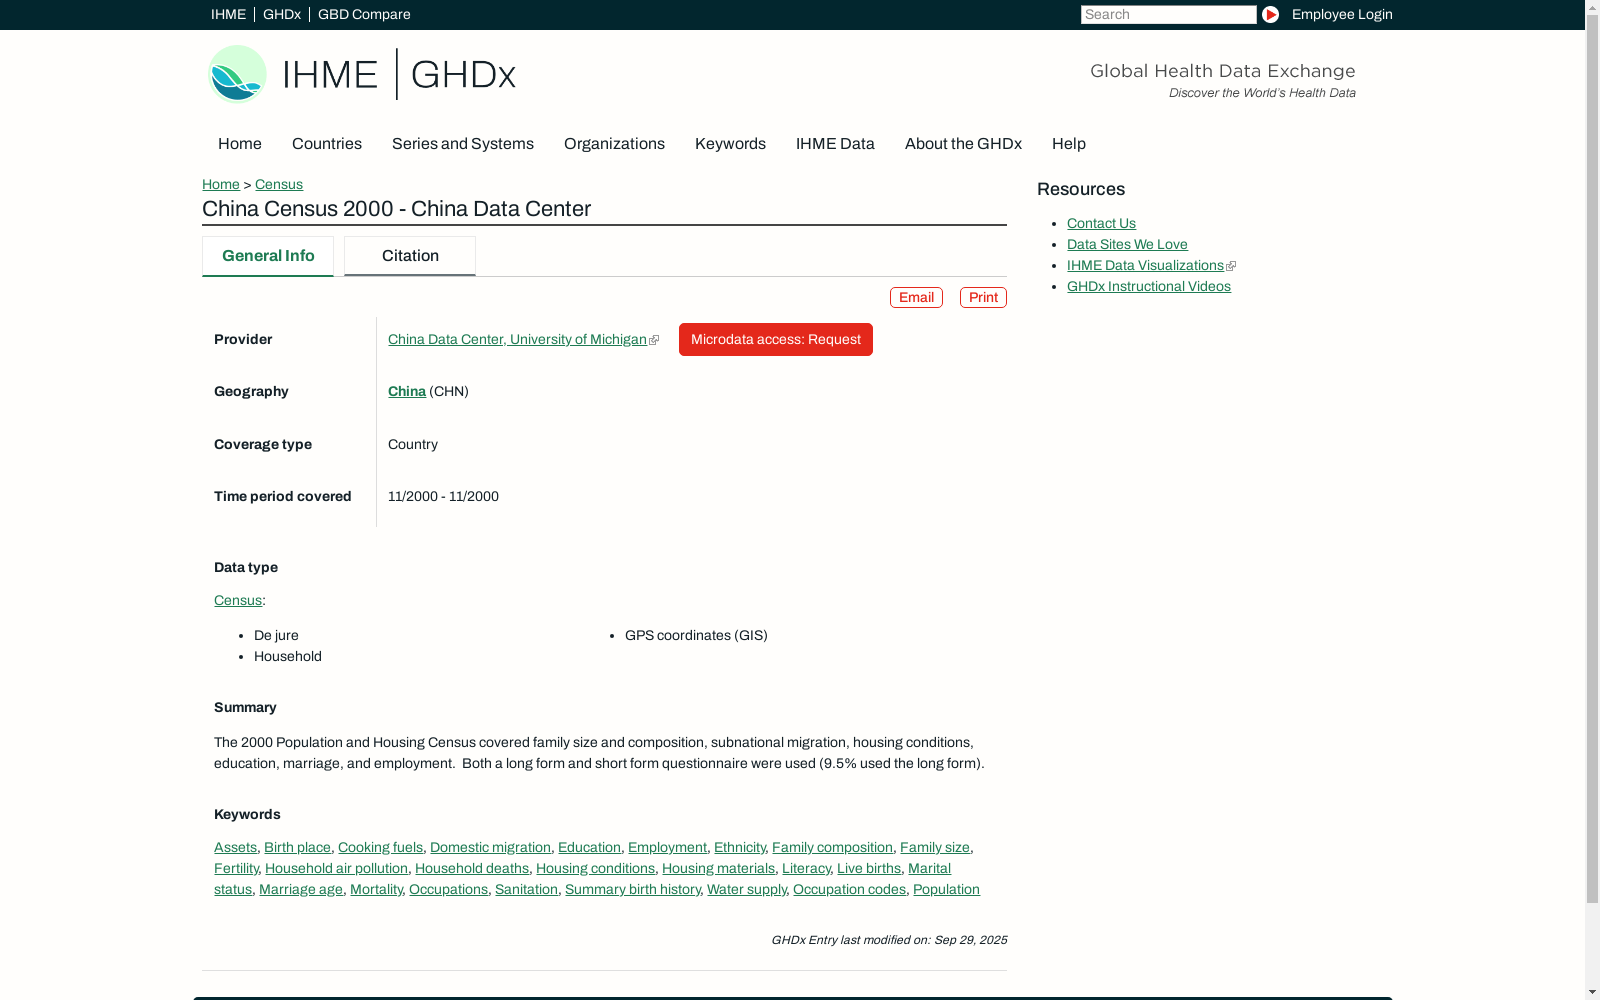
Task: Switch to the Citation tab
Action: click(x=410, y=256)
